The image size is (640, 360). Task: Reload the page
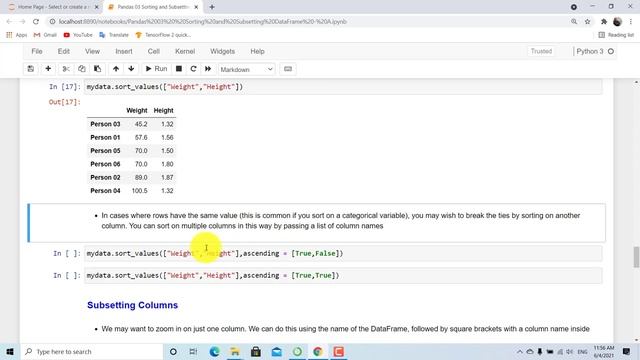pyautogui.click(x=36, y=22)
